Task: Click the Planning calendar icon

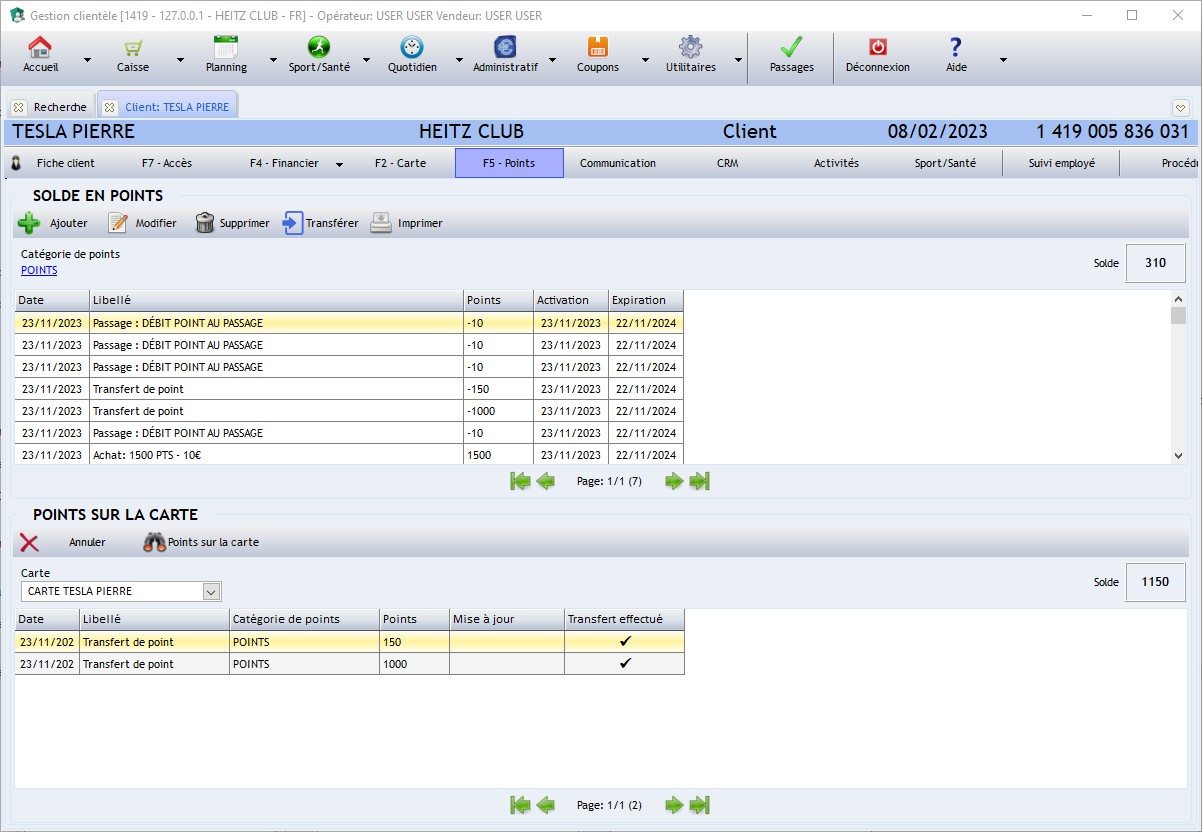Action: [226, 48]
